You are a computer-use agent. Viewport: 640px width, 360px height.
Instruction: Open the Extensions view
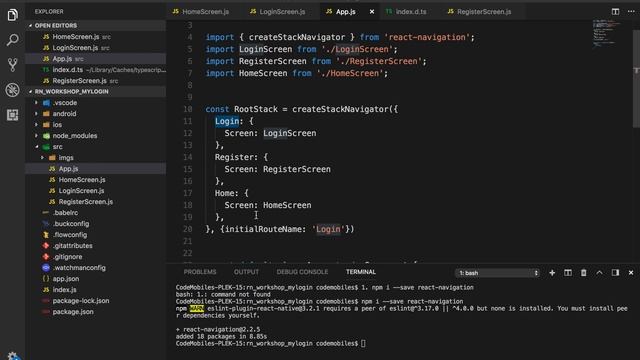click(12, 115)
